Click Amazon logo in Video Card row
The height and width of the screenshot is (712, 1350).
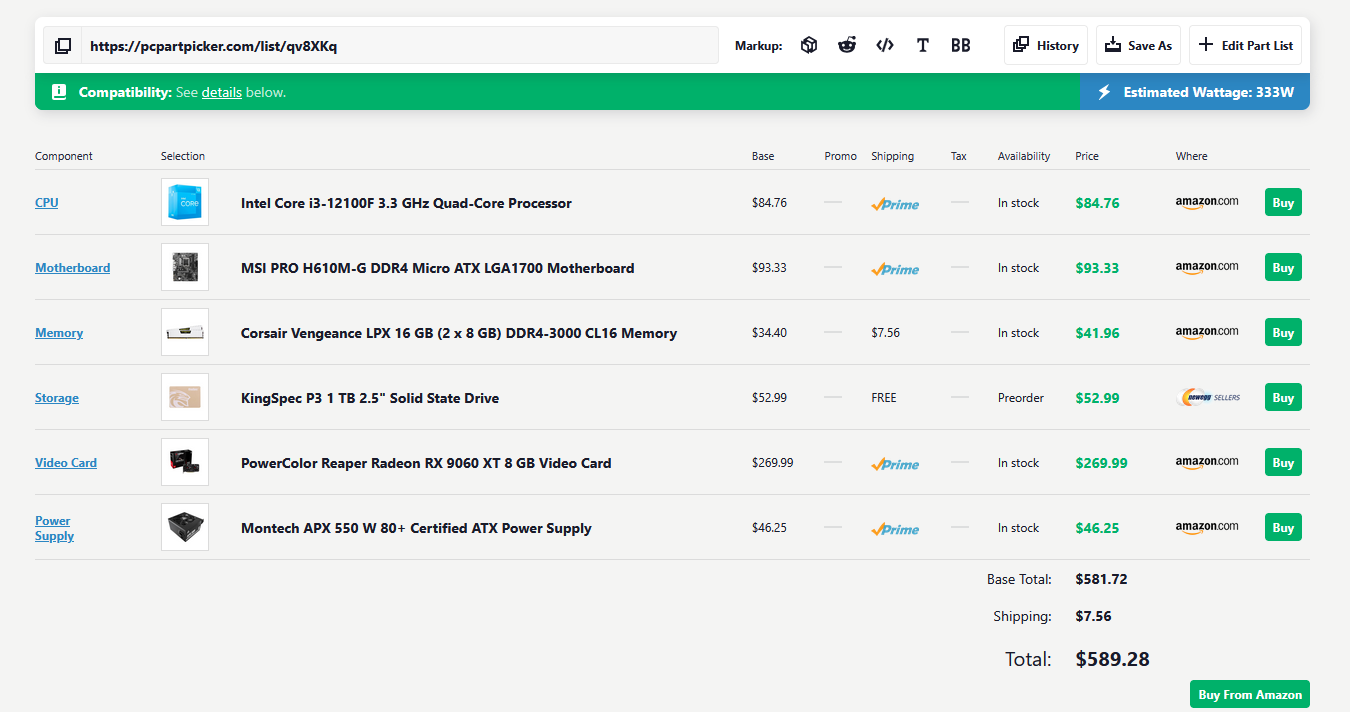tap(1207, 463)
